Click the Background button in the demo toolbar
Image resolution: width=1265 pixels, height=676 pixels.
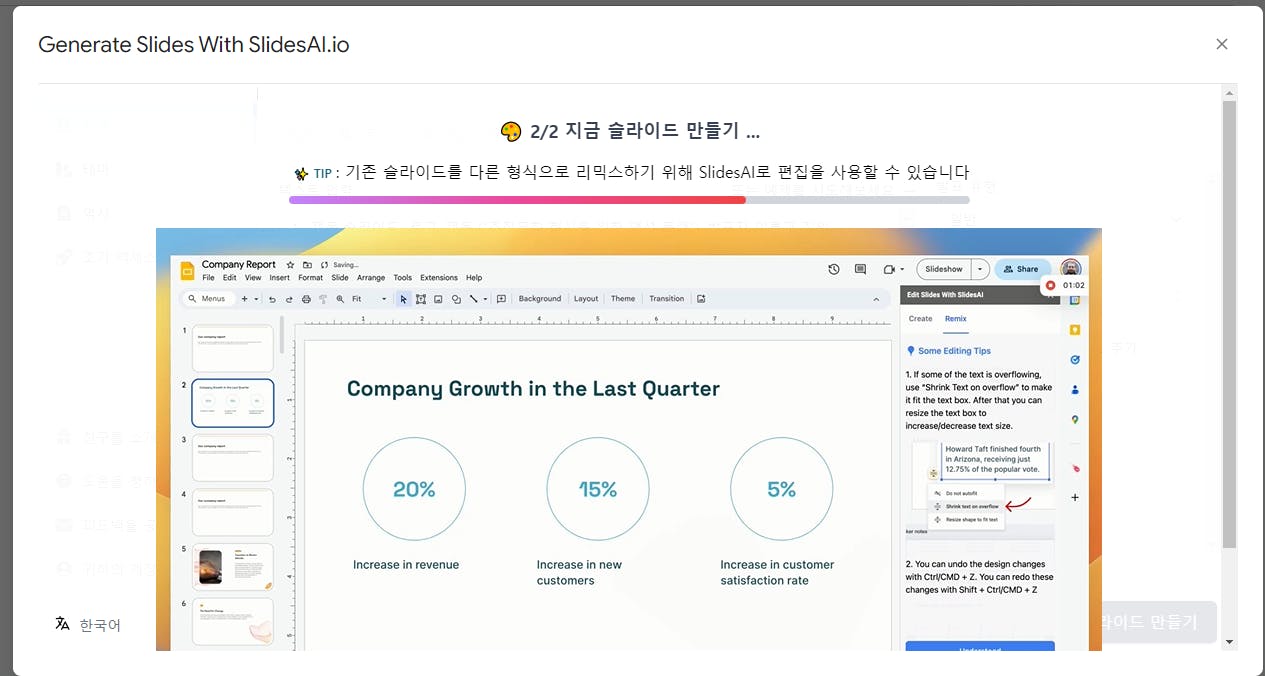[x=540, y=299]
